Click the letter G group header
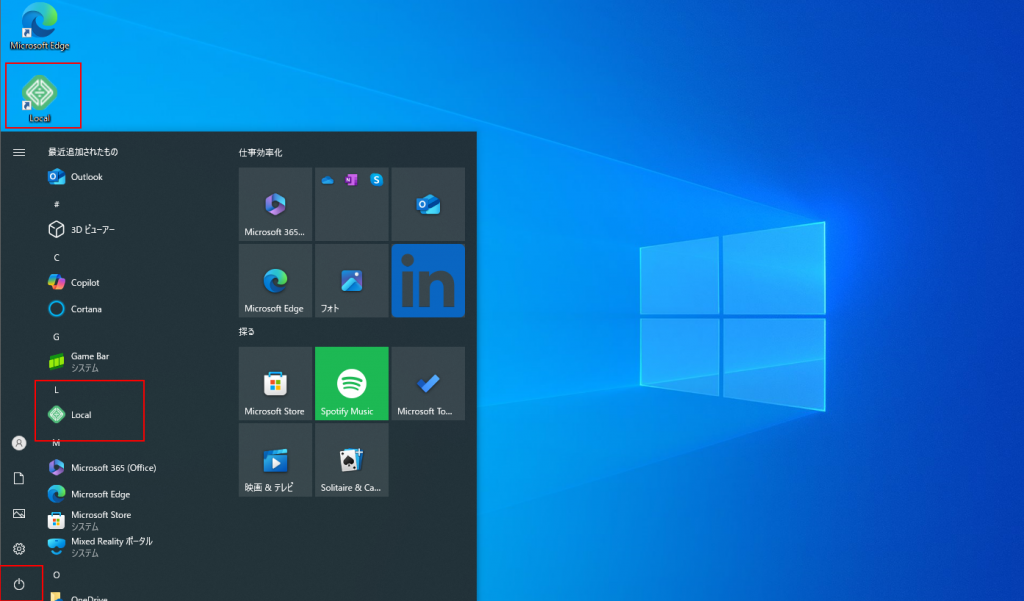This screenshot has height=601, width=1024. (57, 337)
